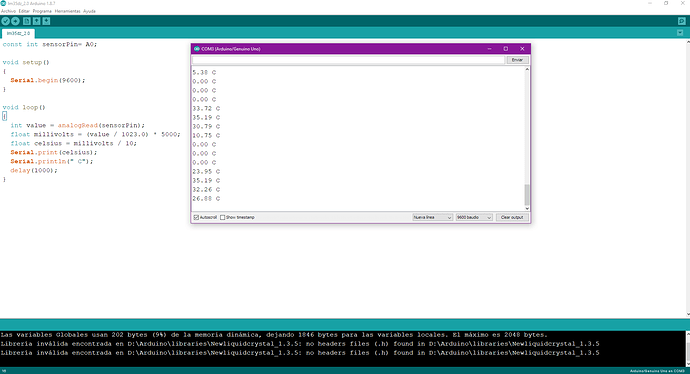The image size is (690, 374).
Task: Save sketch using the Save icon
Action: pos(46,21)
